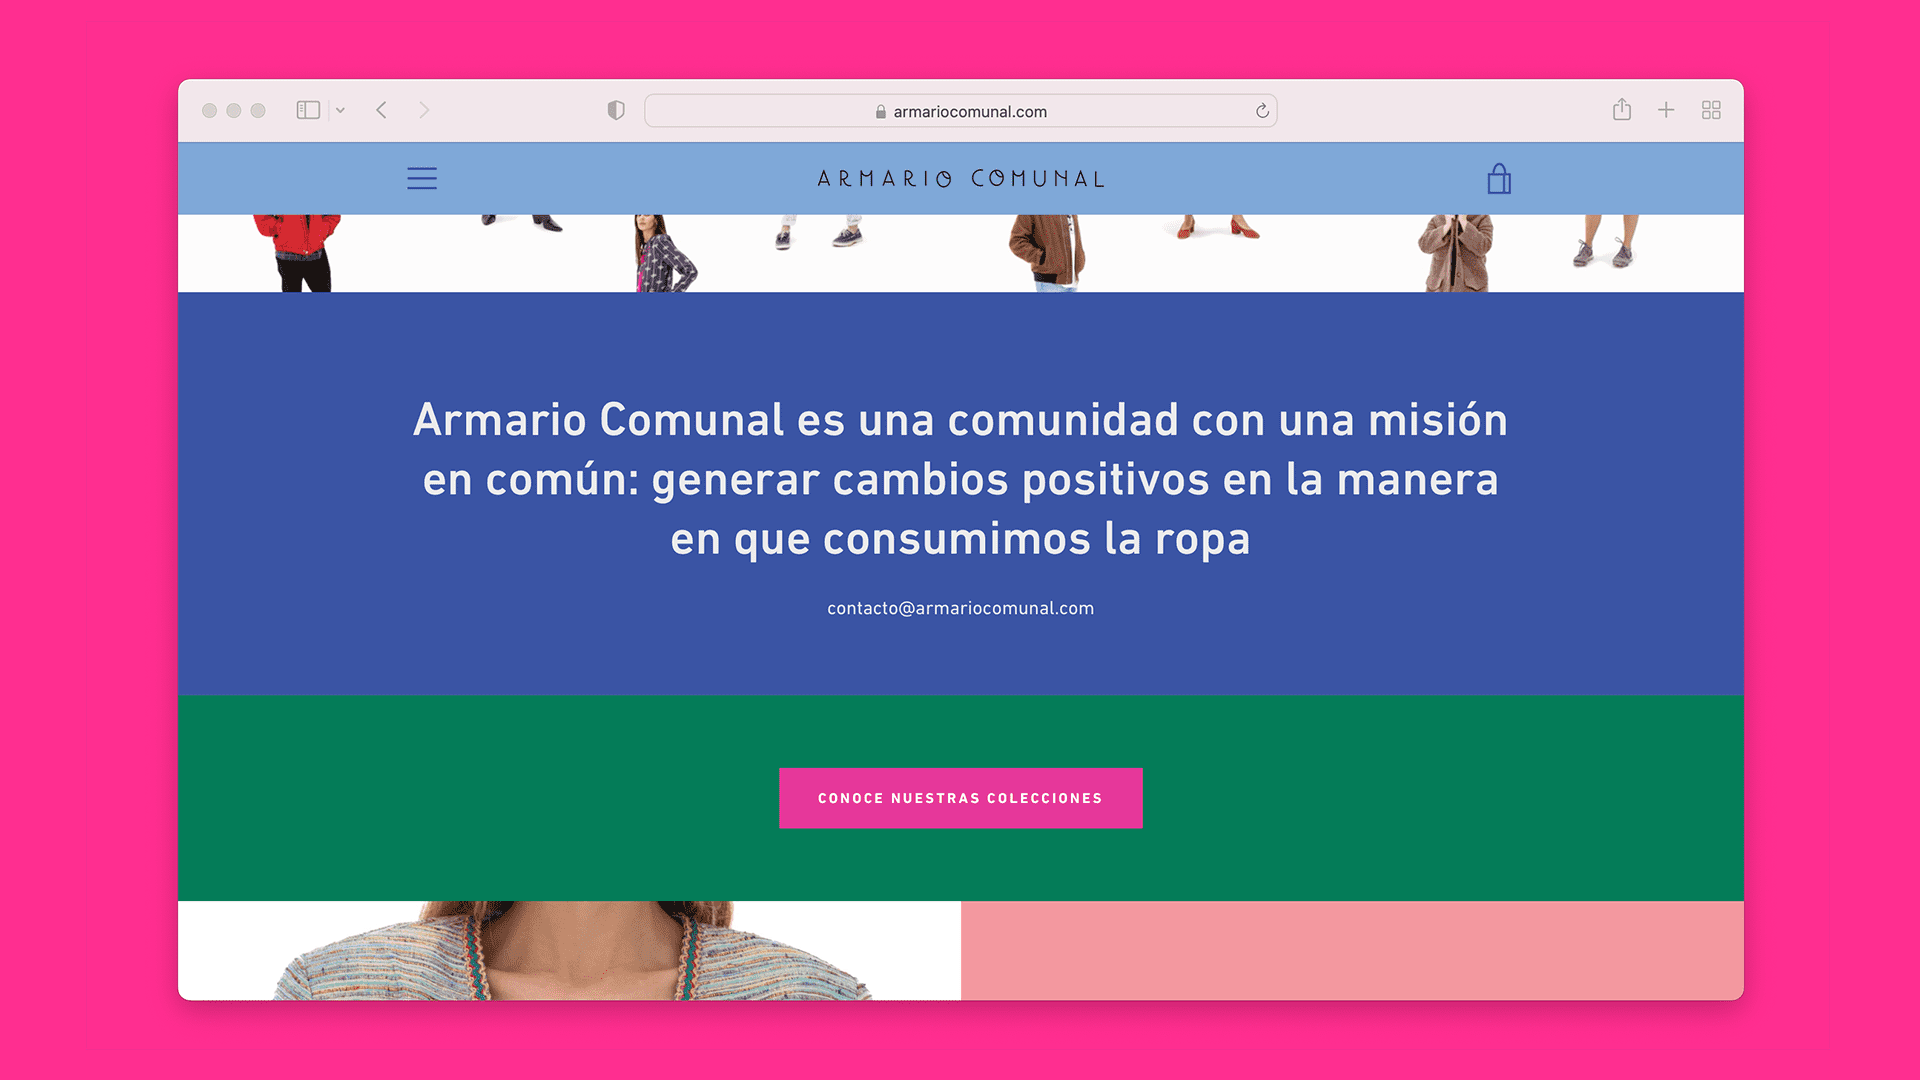Click the contacto@armariocomunal.com email link
The width and height of the screenshot is (1920, 1080).
tap(961, 608)
